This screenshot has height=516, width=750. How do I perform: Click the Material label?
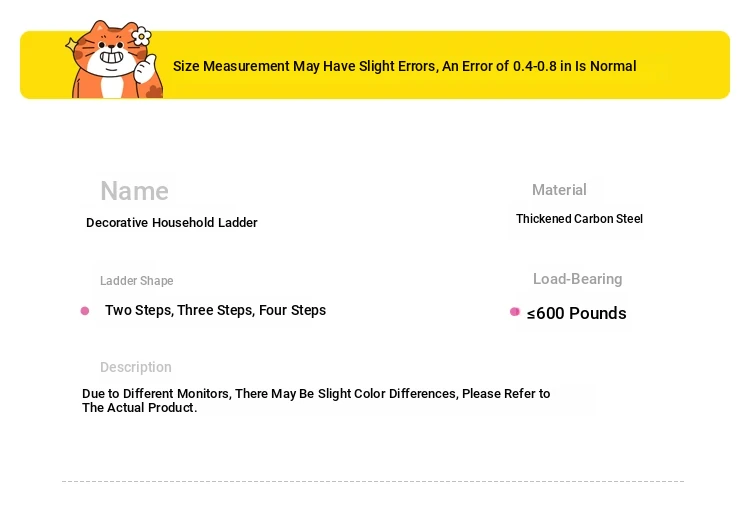[559, 190]
